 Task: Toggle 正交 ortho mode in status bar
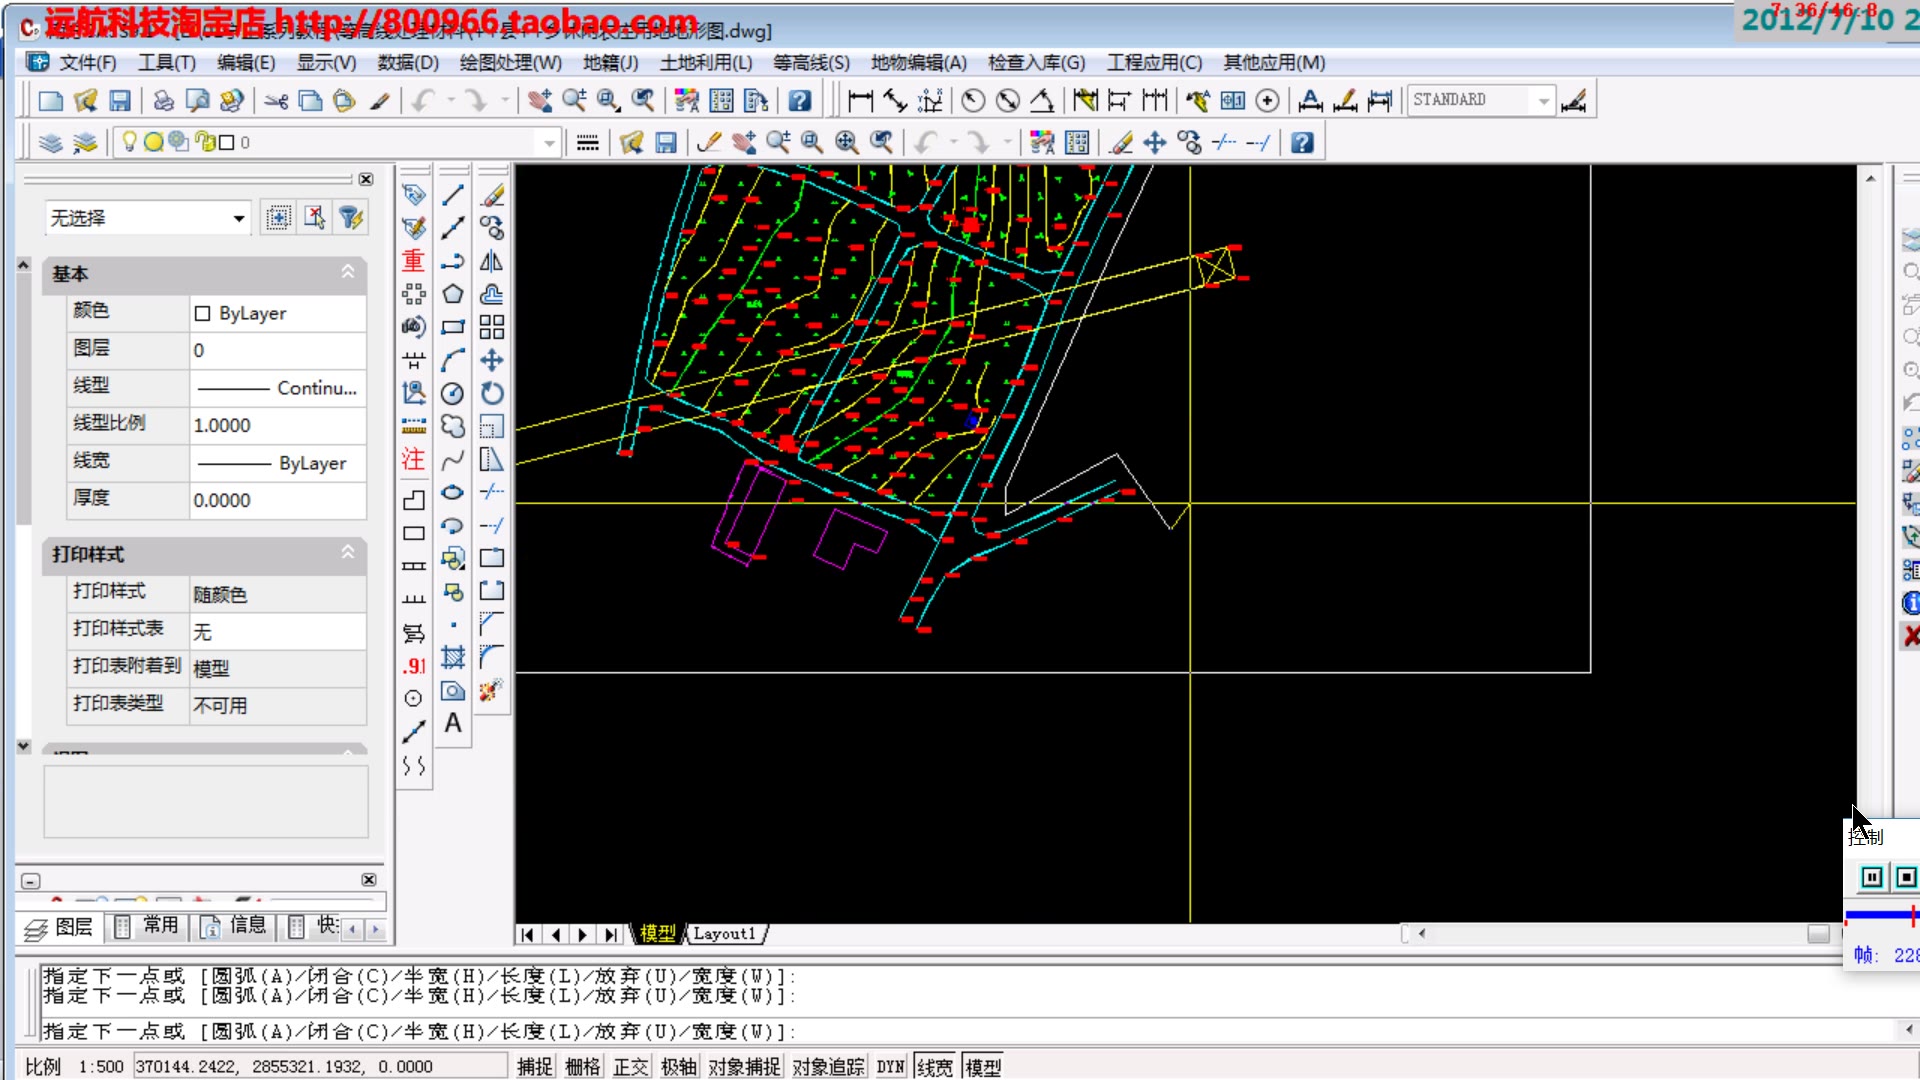pos(631,1067)
